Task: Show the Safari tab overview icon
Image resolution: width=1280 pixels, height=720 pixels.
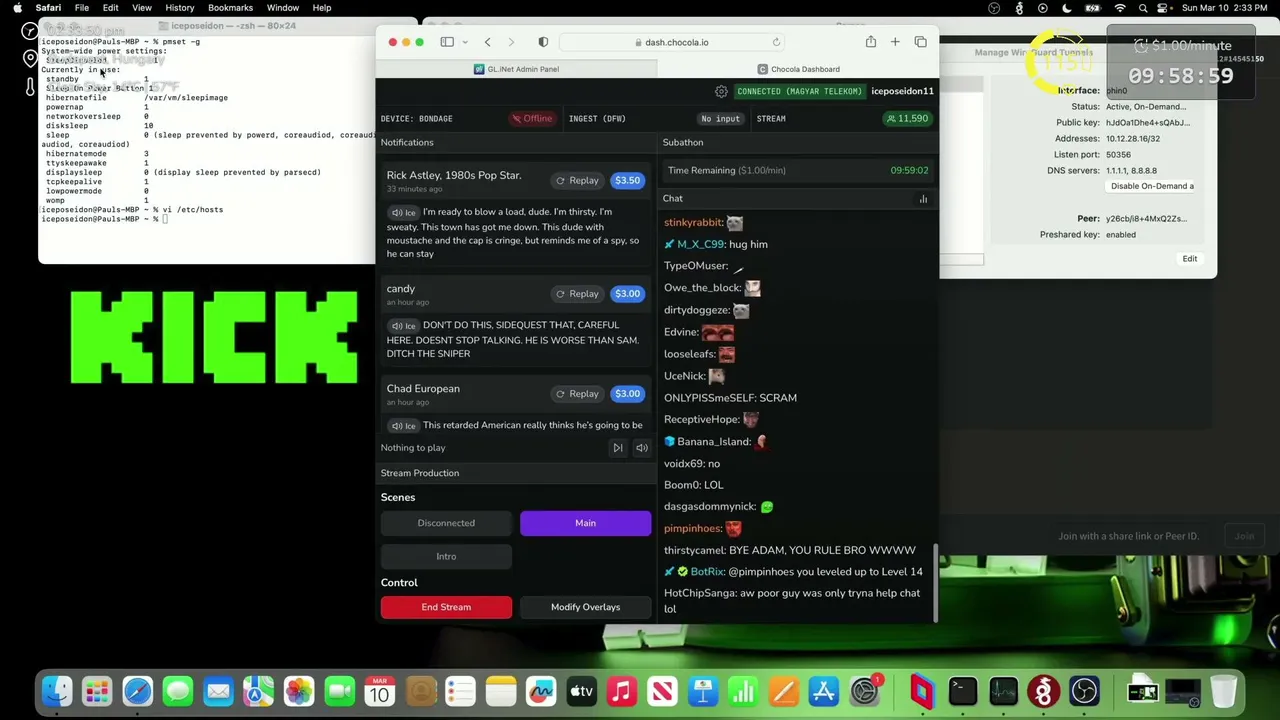Action: [920, 42]
